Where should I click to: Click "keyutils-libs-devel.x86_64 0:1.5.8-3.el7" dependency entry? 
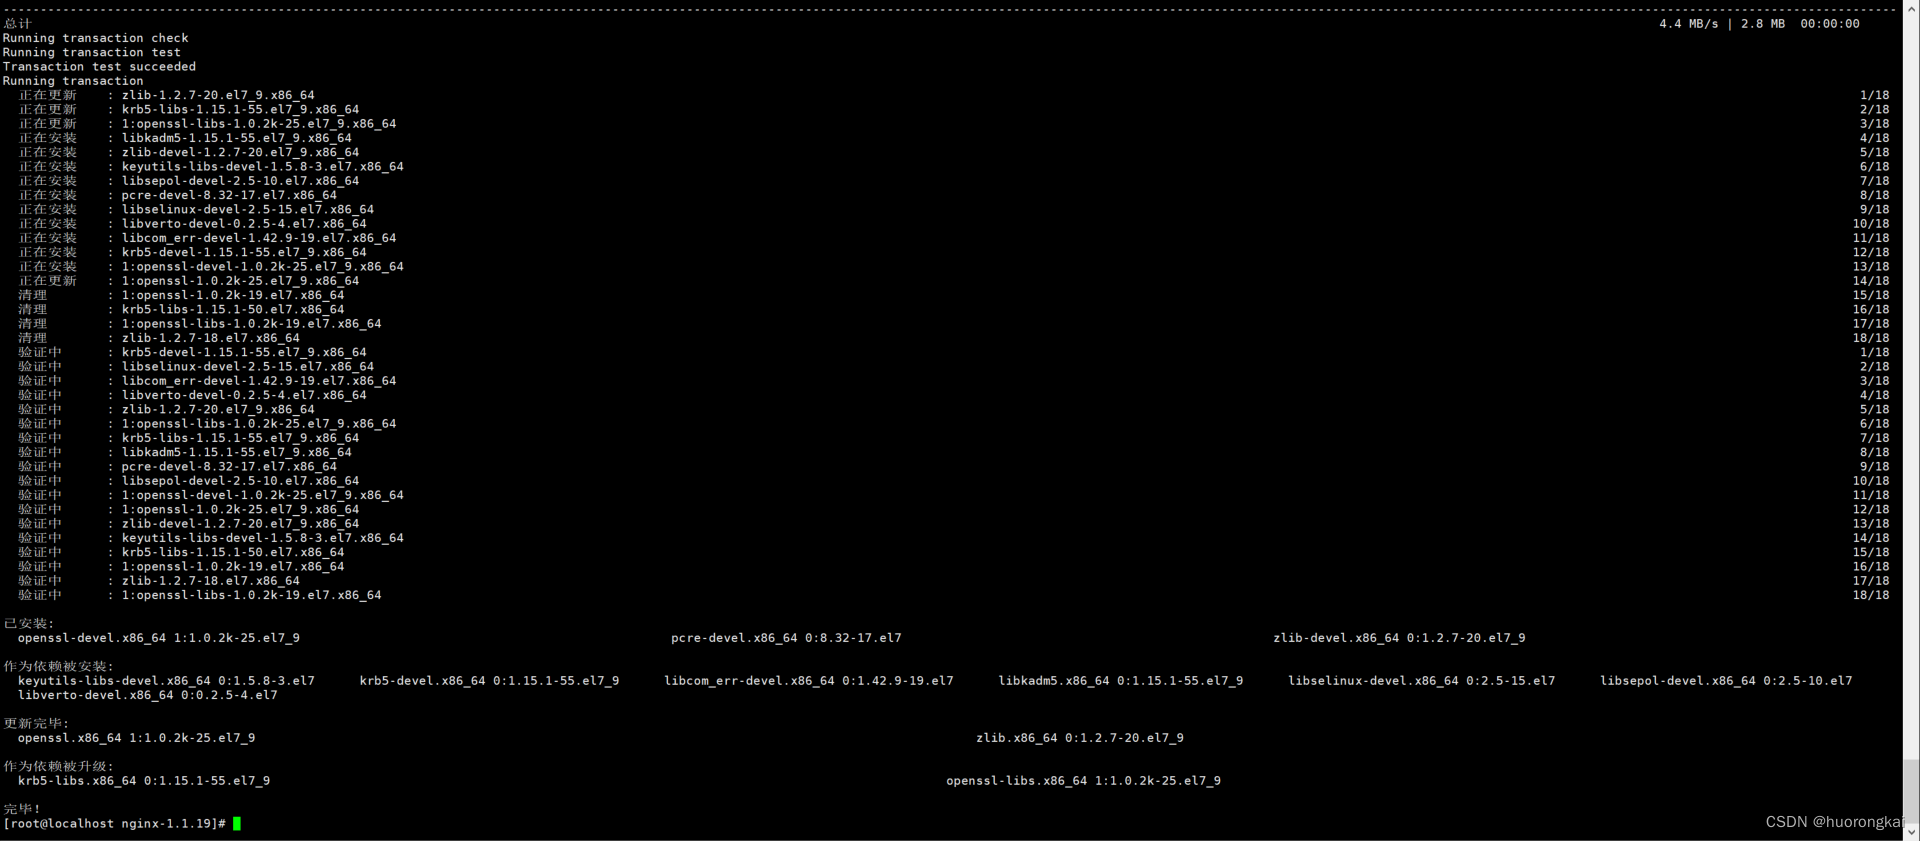point(166,681)
